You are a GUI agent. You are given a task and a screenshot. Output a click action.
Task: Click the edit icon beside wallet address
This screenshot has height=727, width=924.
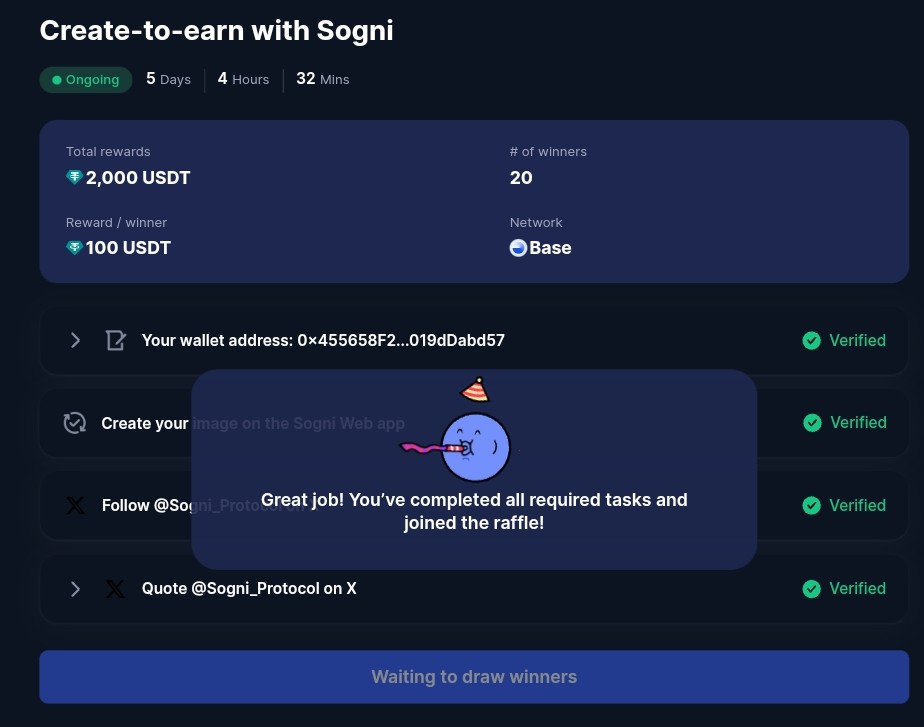116,340
